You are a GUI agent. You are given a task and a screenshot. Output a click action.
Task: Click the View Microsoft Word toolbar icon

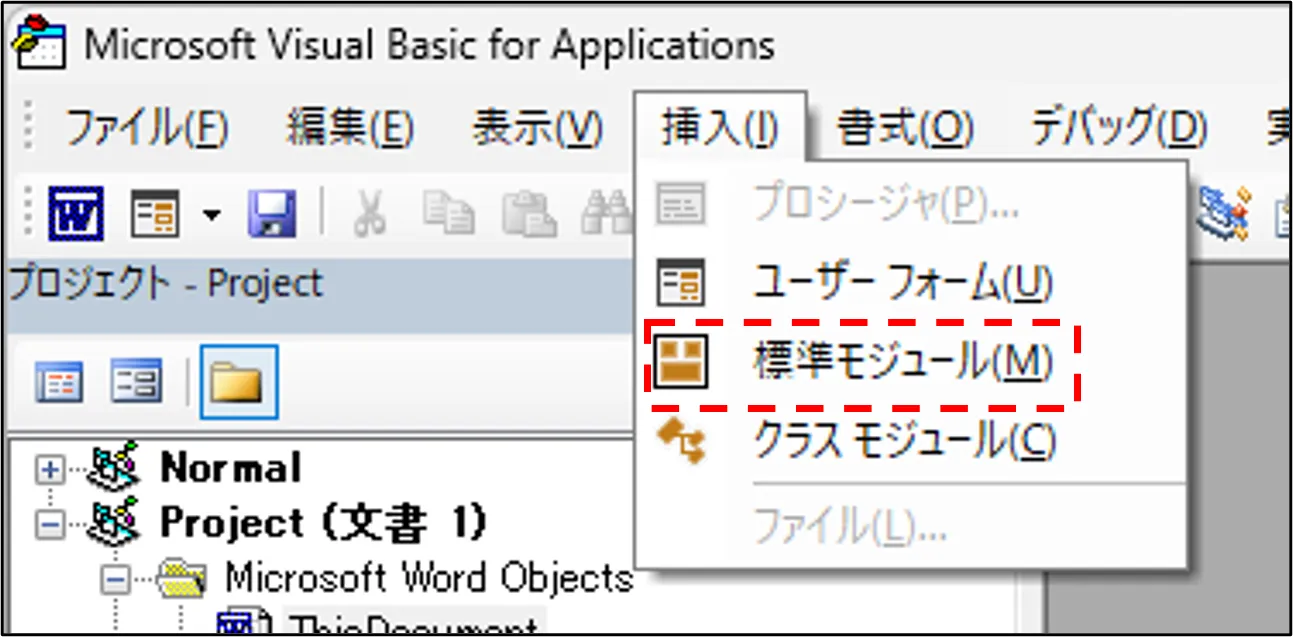coord(76,214)
